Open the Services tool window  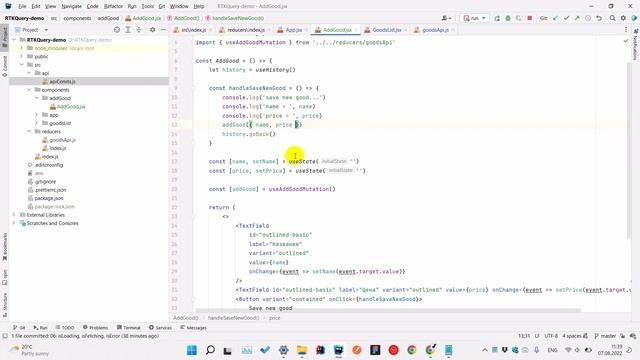pos(160,328)
